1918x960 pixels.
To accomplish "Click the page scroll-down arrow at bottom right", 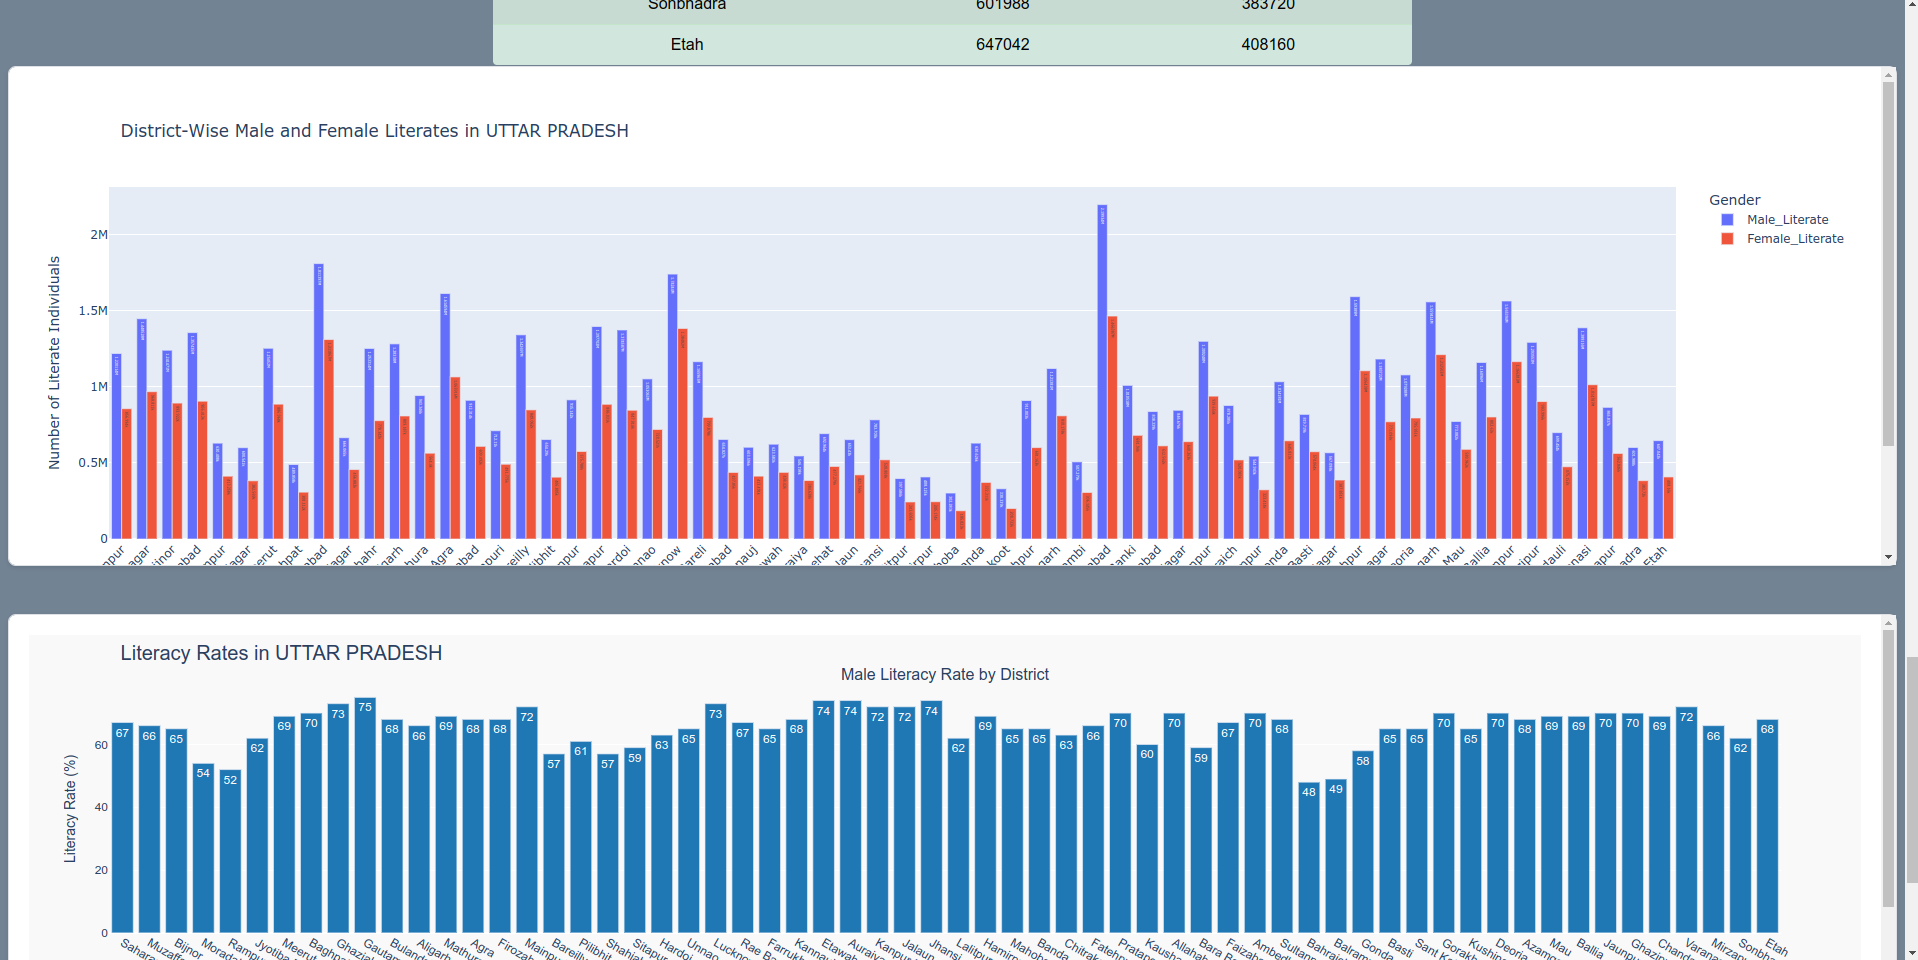I will pyautogui.click(x=1911, y=952).
